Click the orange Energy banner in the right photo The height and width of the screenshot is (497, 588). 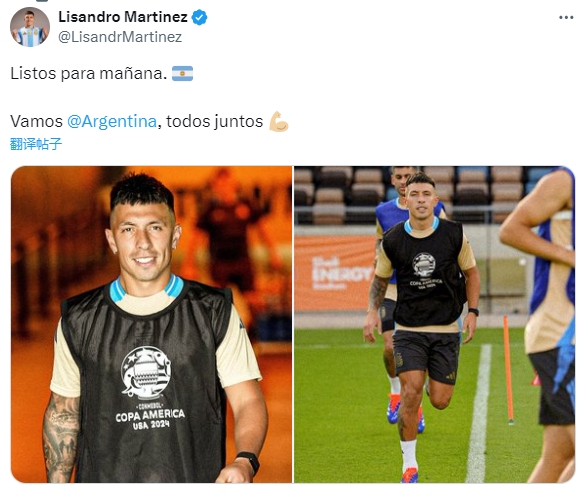pos(334,273)
